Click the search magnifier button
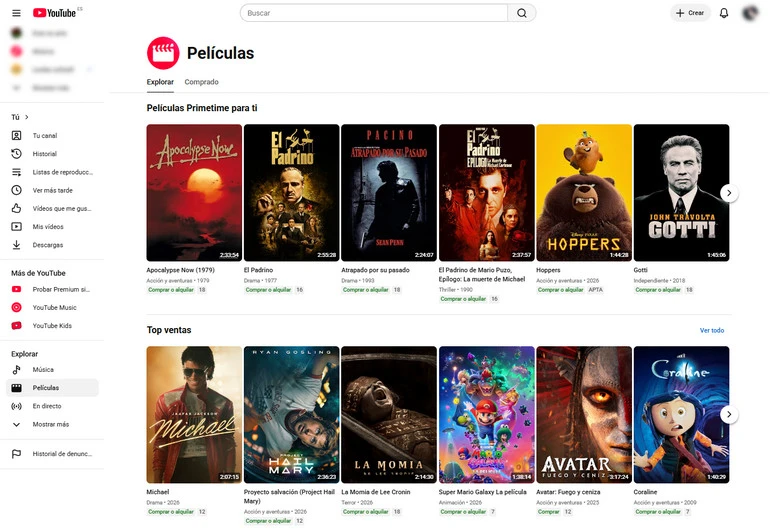 click(522, 13)
